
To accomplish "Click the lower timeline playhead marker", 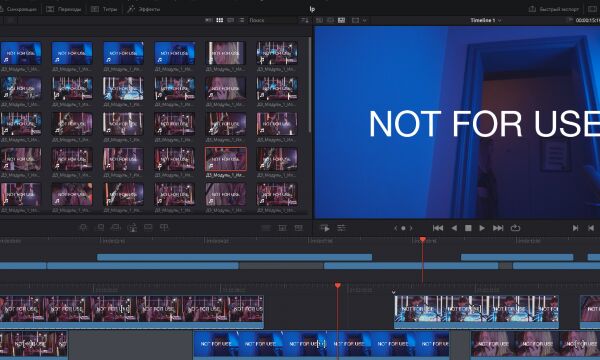I will click(x=338, y=285).
